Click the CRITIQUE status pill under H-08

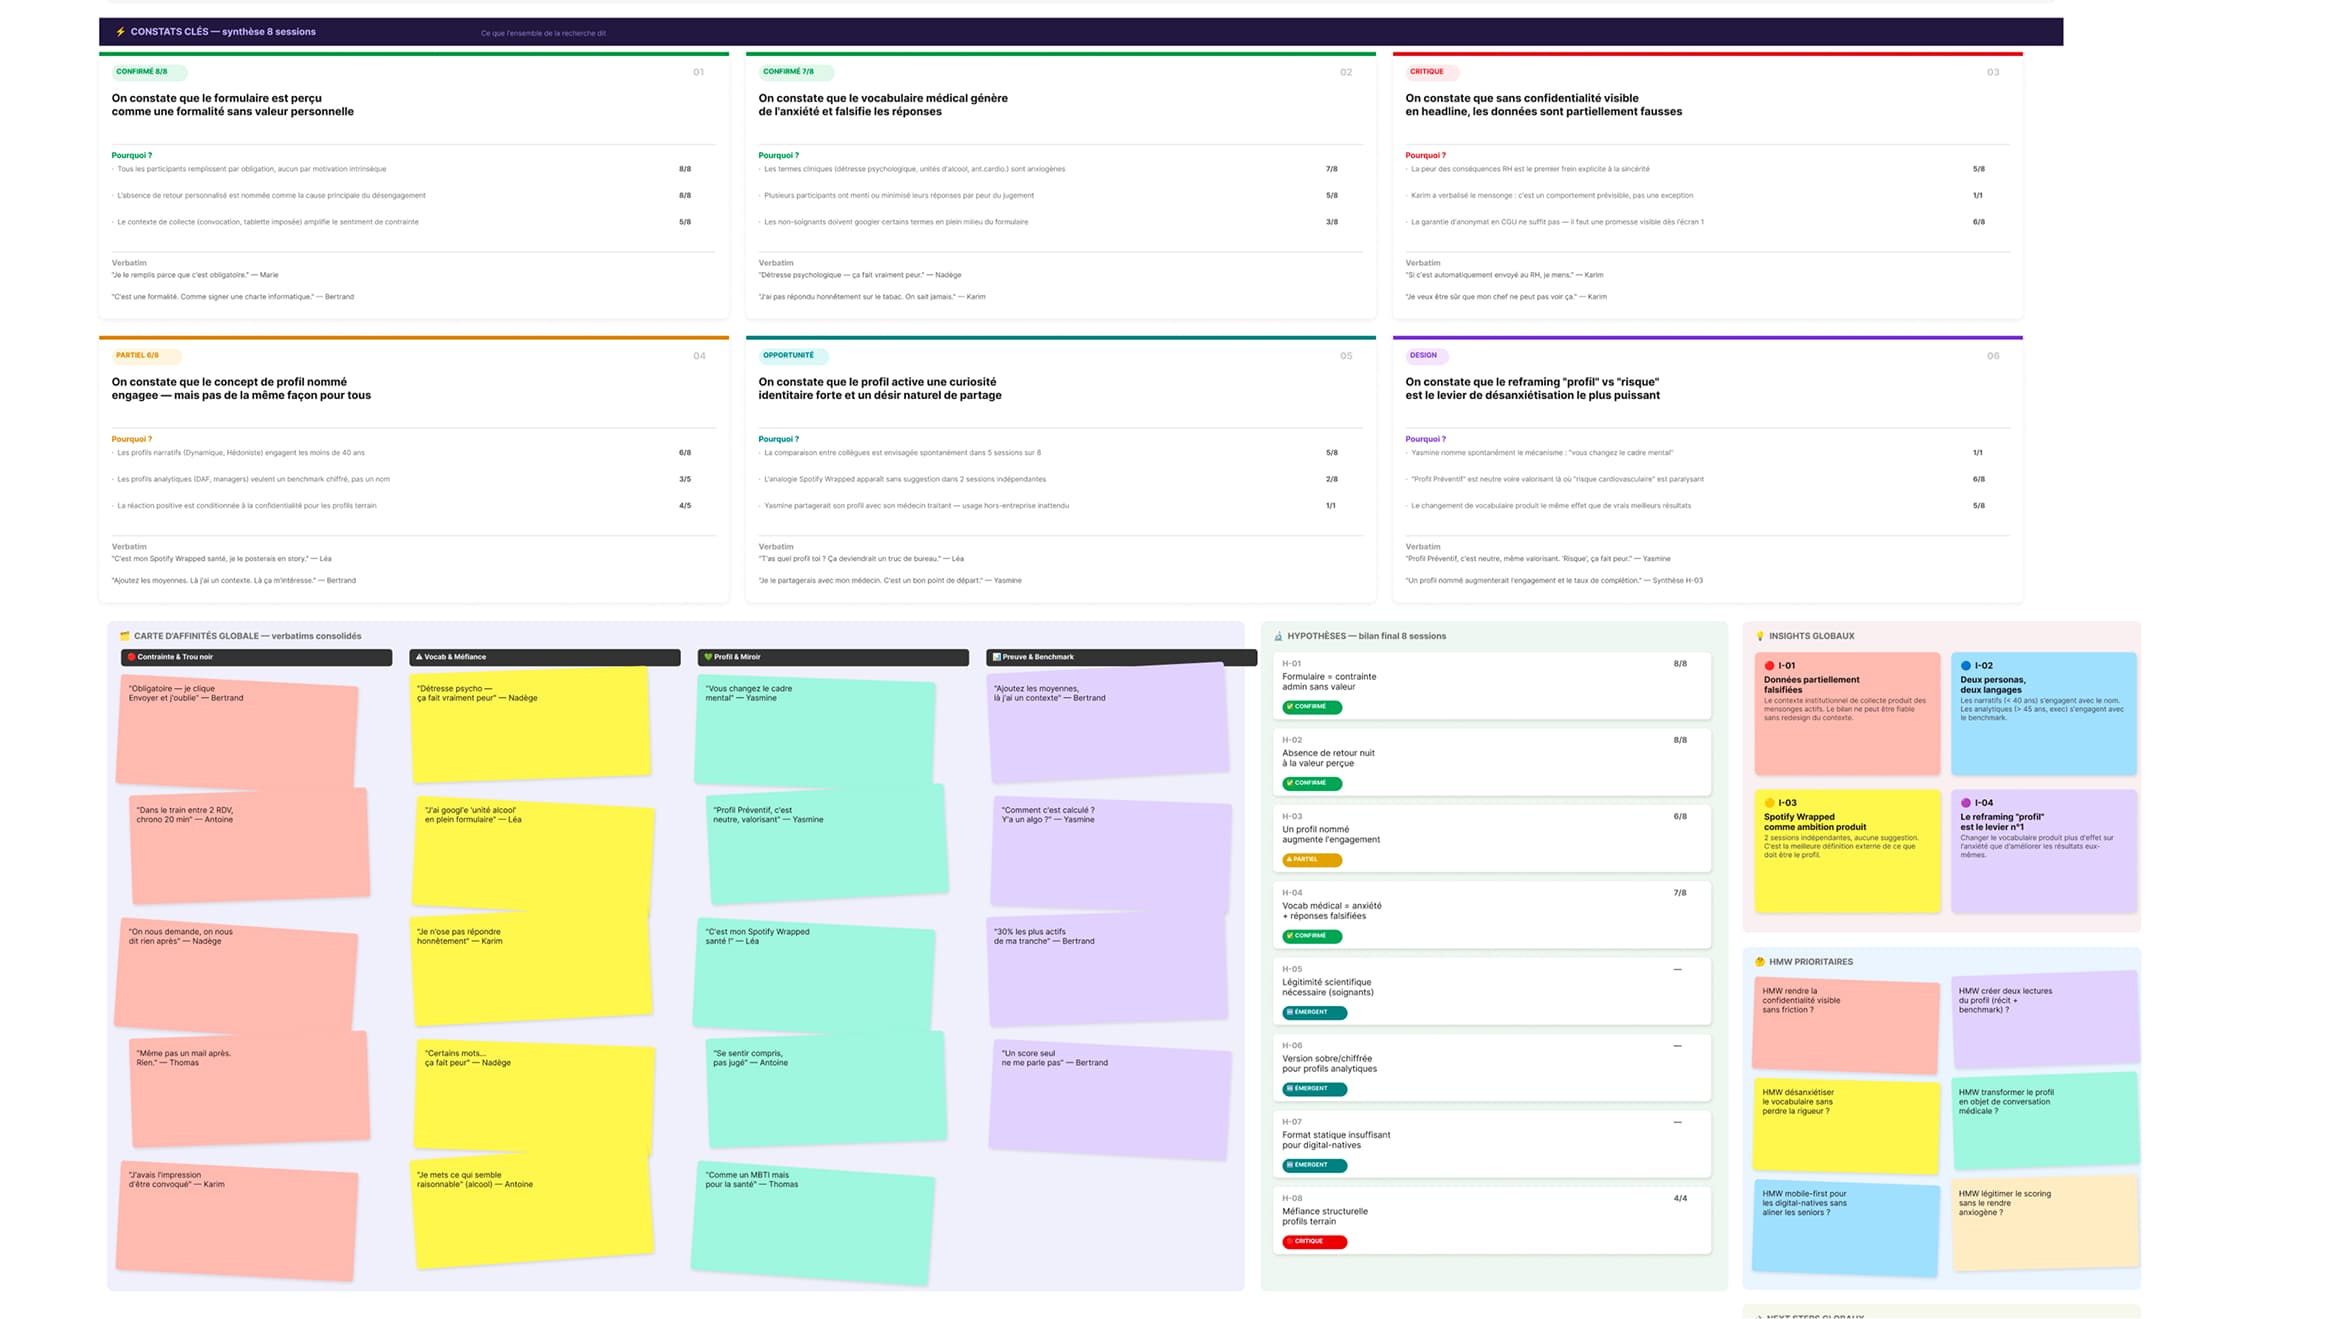pyautogui.click(x=1314, y=1242)
